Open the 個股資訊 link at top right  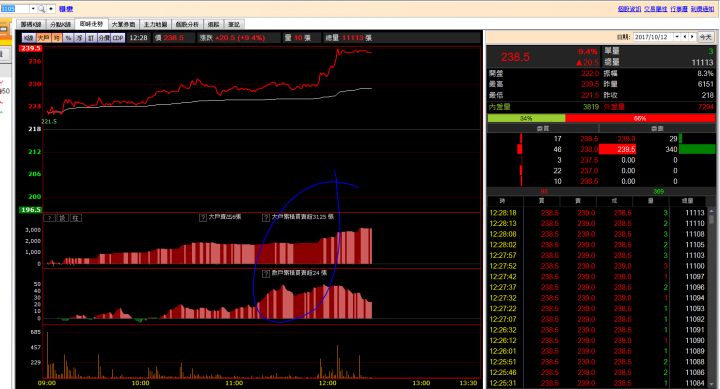(x=629, y=9)
